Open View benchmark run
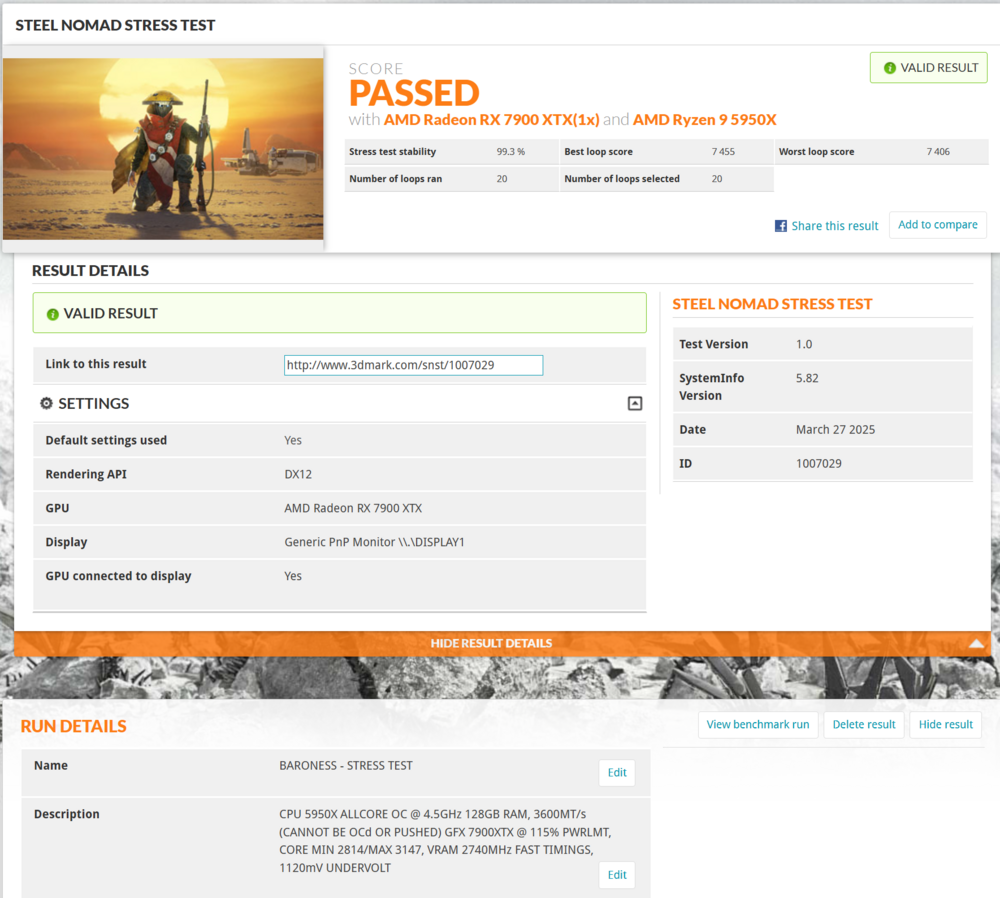The image size is (1000, 898). click(x=757, y=724)
